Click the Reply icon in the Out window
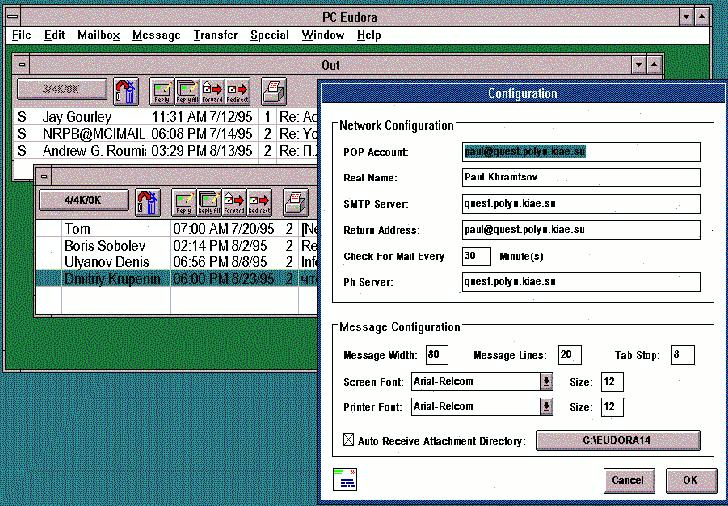Image resolution: width=728 pixels, height=506 pixels. coord(161,92)
